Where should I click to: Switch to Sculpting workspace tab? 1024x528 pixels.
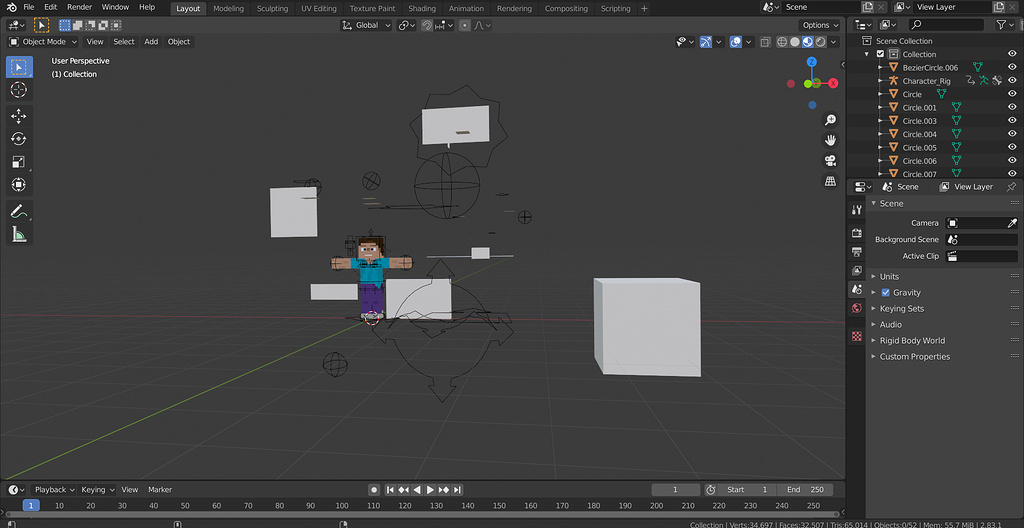pos(272,8)
